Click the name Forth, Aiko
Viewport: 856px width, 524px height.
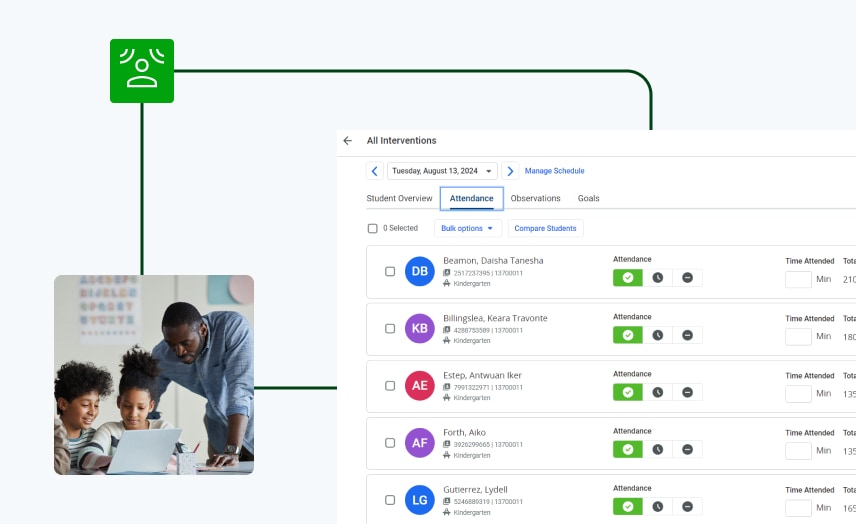[464, 432]
